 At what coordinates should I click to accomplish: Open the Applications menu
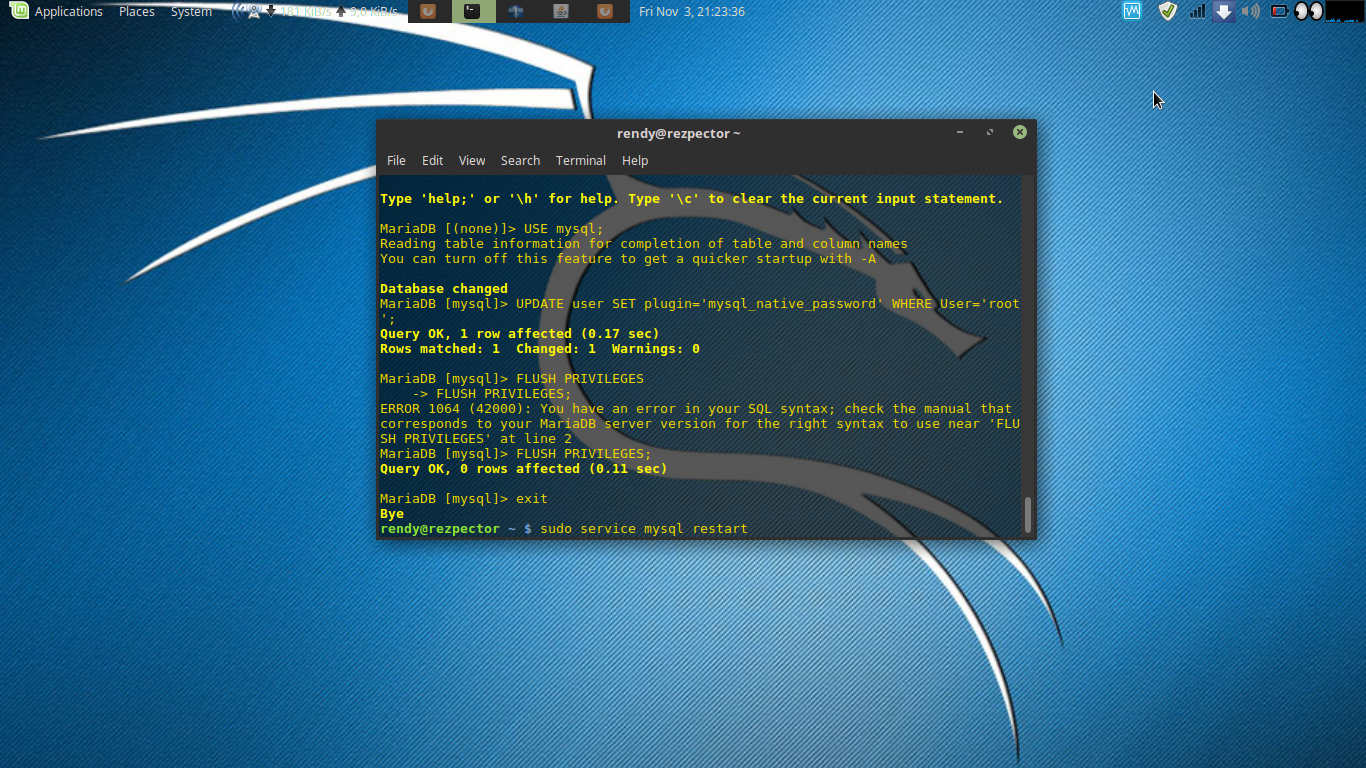(x=68, y=11)
